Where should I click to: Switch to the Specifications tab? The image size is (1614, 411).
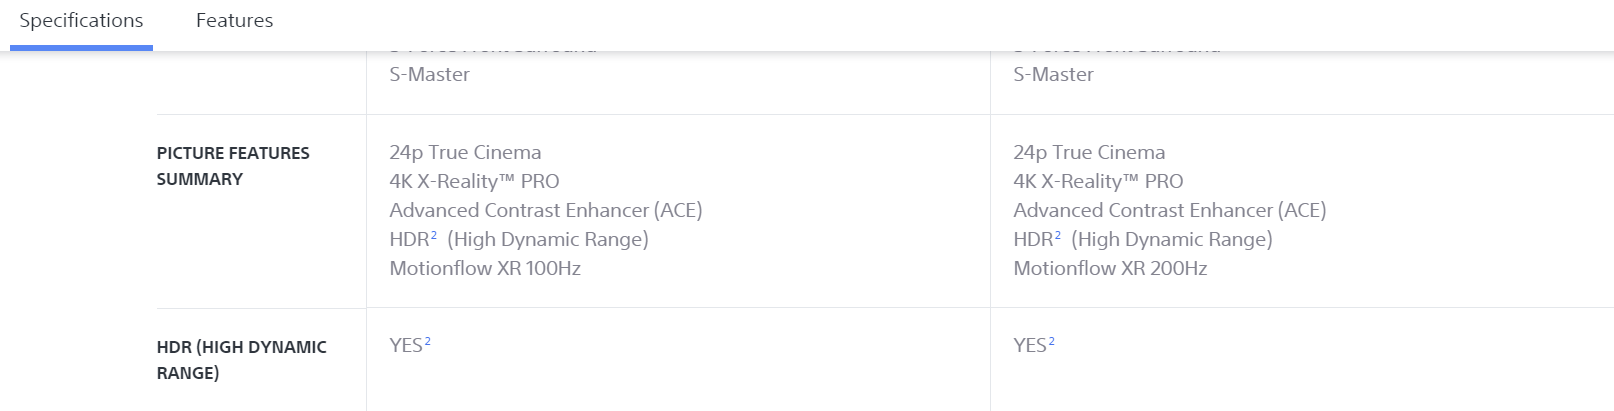click(81, 21)
